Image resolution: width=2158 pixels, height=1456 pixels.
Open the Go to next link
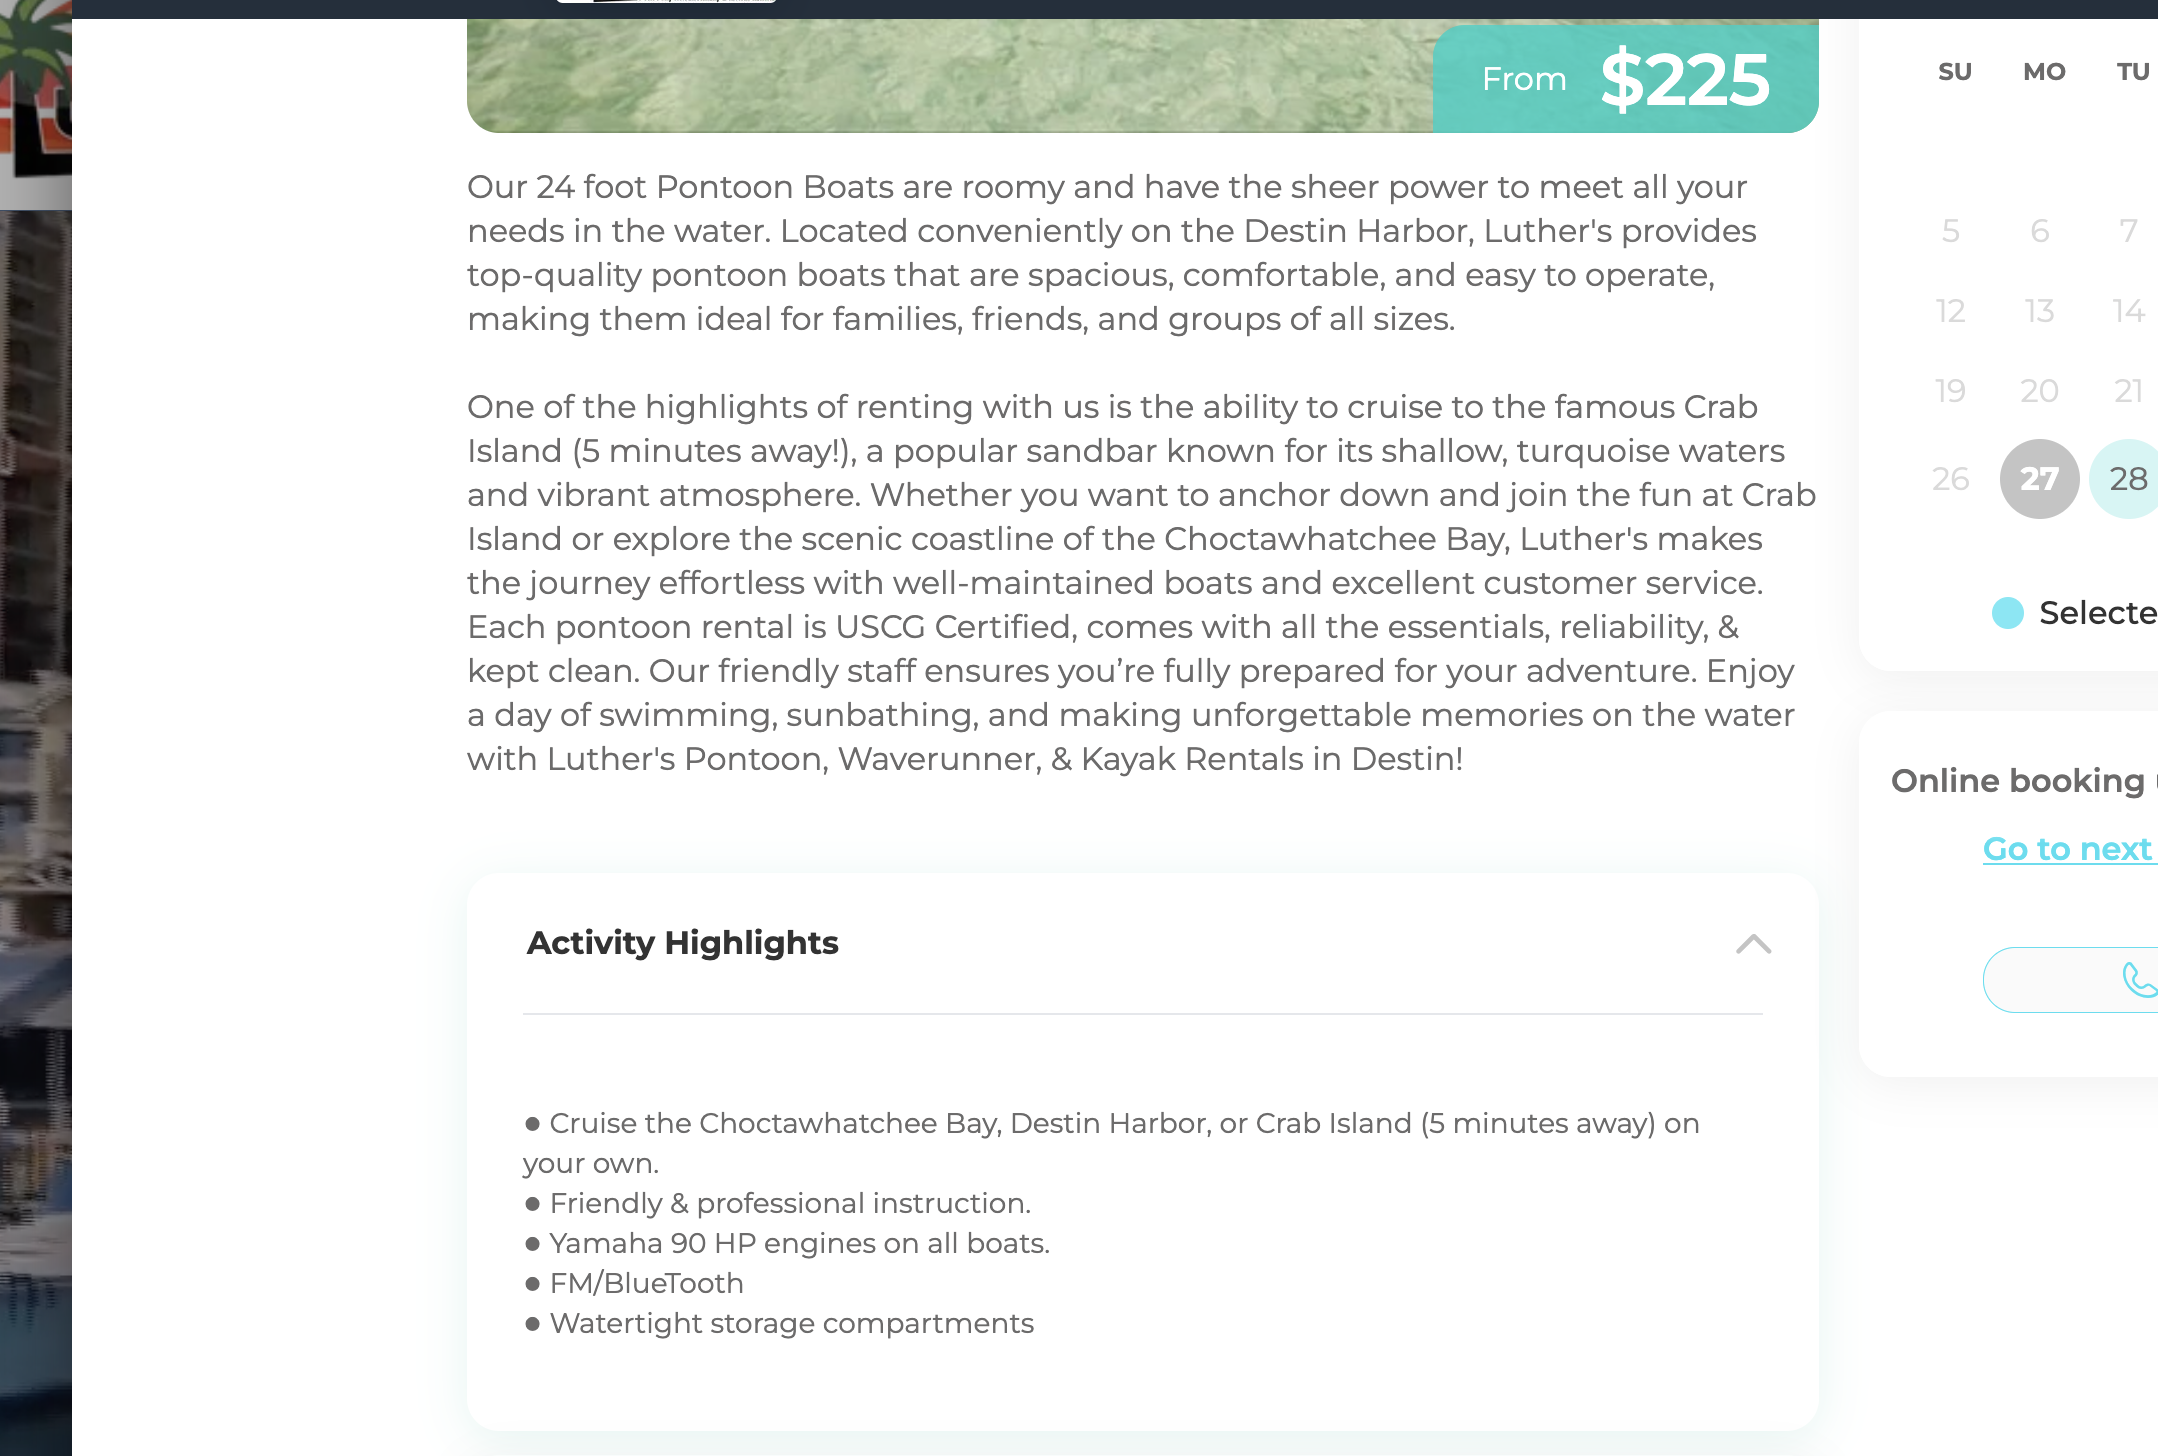[x=2069, y=849]
